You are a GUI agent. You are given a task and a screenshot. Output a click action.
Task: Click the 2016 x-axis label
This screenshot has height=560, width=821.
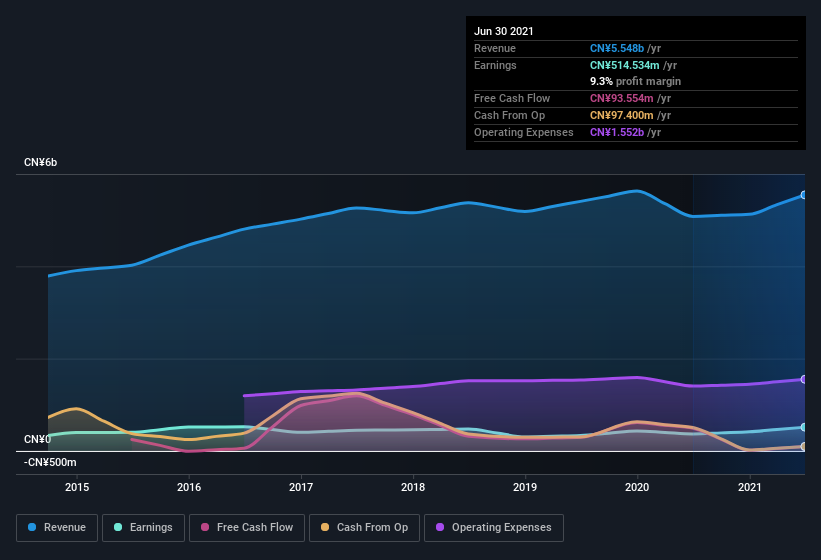(189, 487)
